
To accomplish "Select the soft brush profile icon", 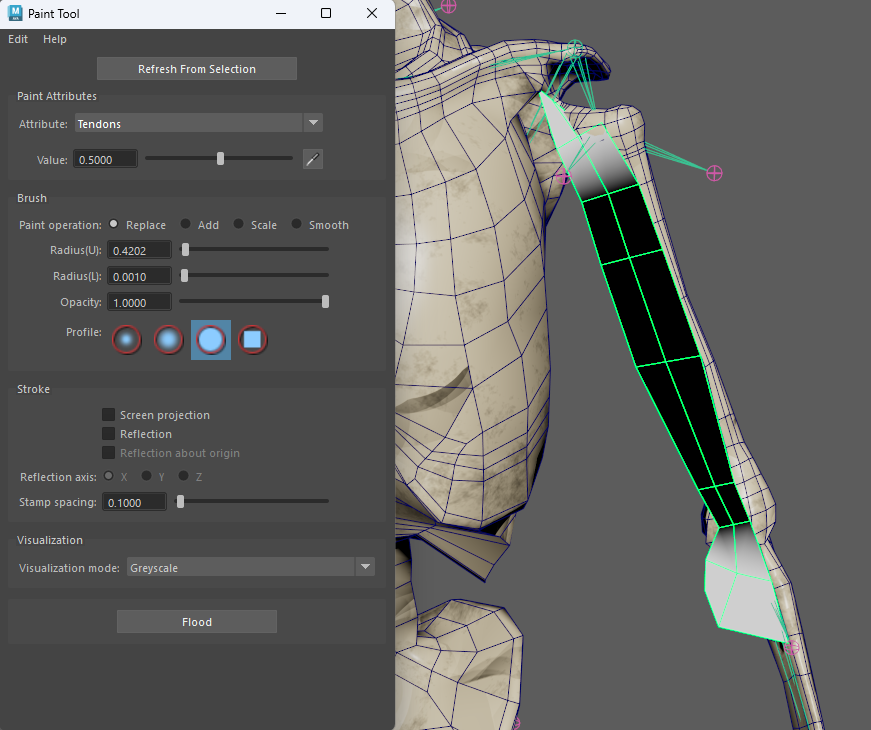I will (x=169, y=340).
